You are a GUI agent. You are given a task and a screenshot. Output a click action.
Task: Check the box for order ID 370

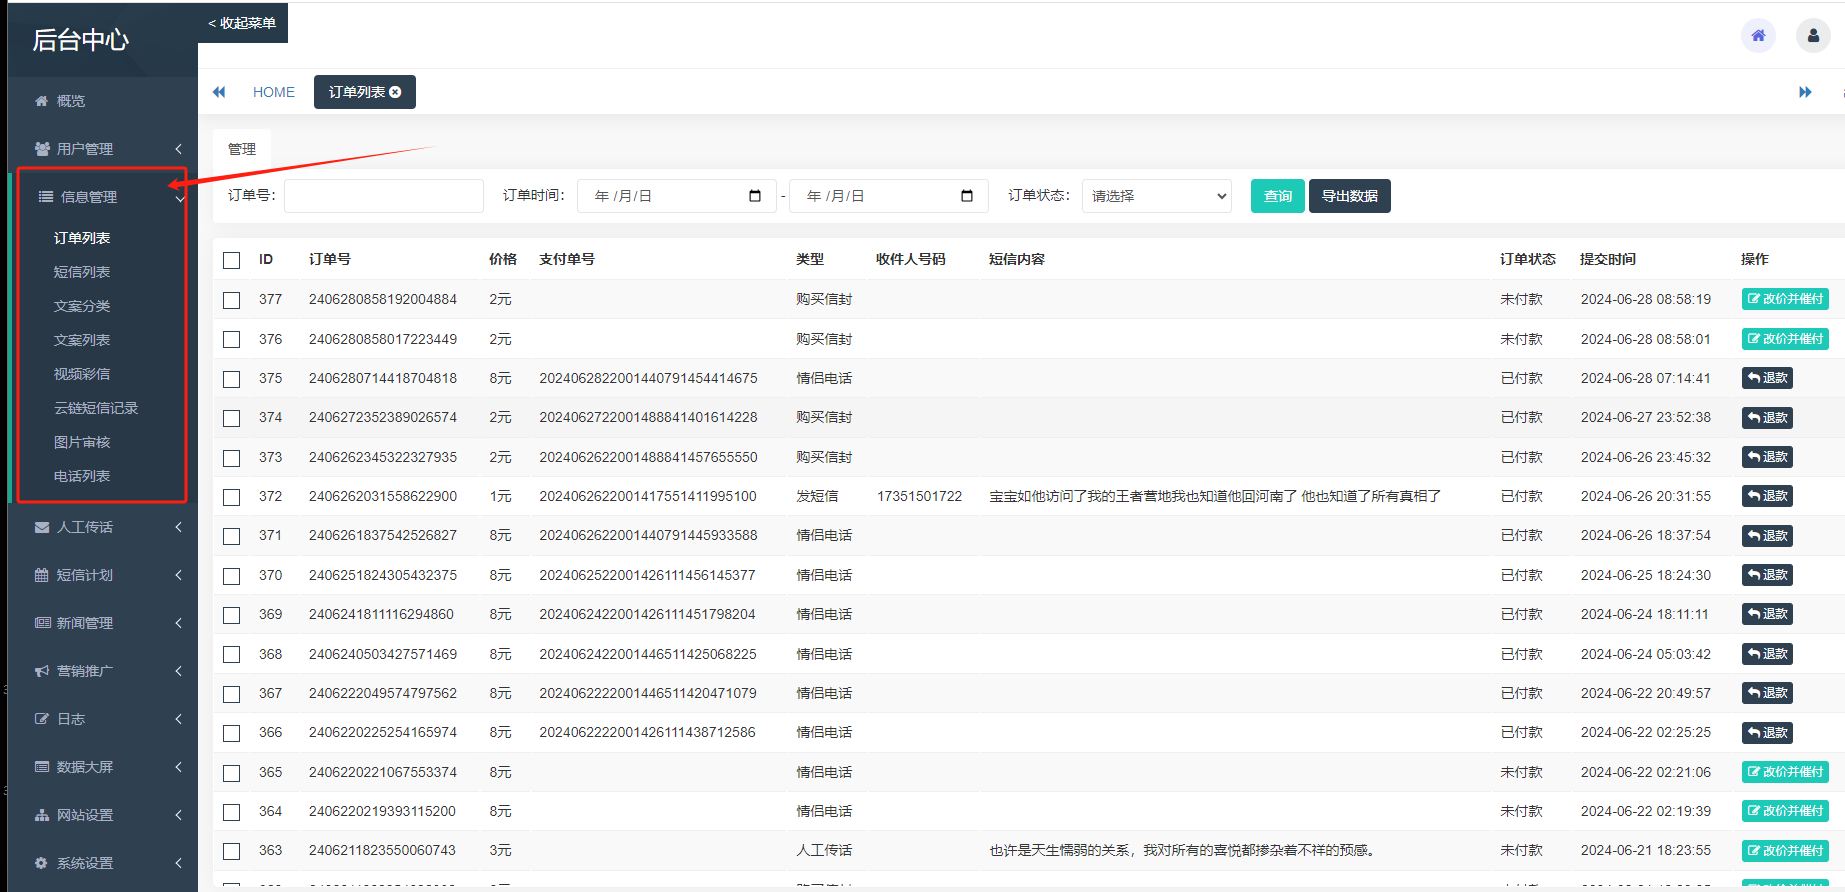coord(232,576)
